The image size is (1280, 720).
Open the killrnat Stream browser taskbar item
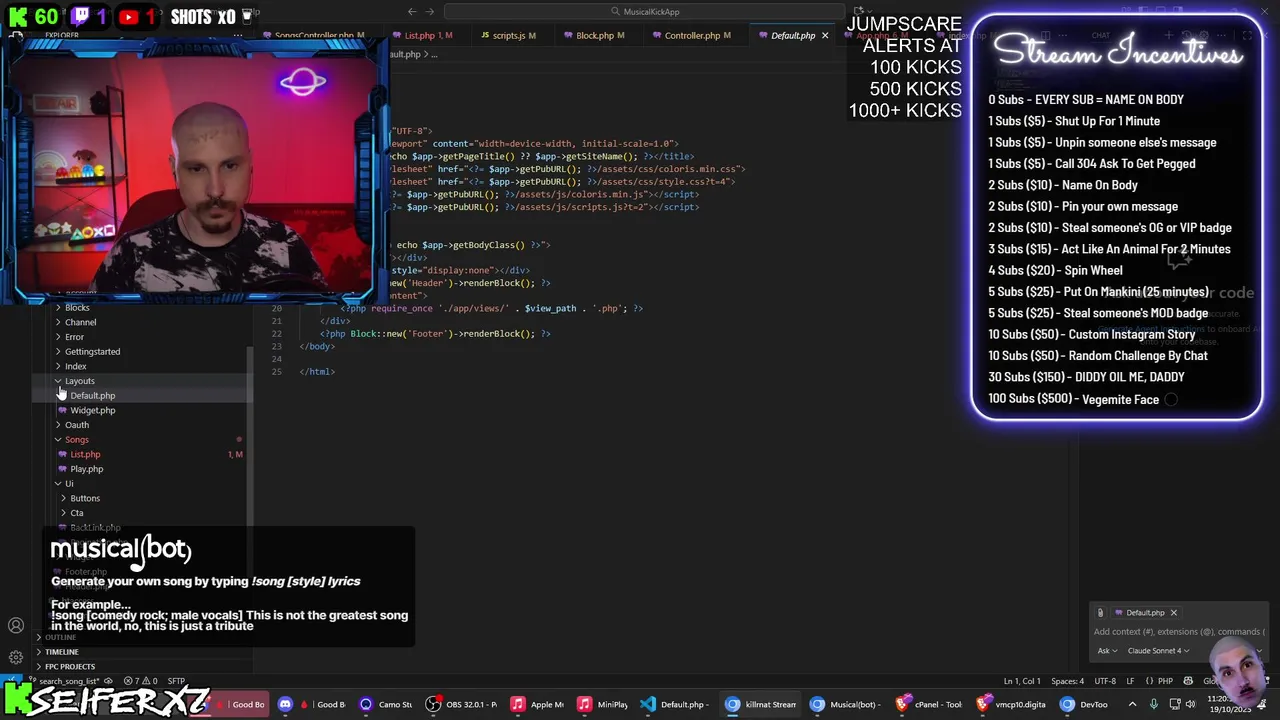pyautogui.click(x=761, y=704)
